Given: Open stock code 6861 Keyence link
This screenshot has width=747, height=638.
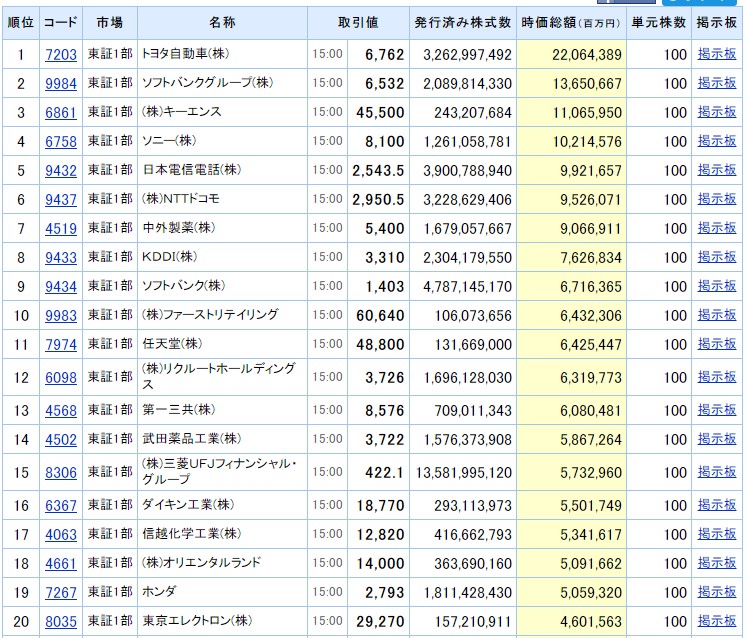Looking at the screenshot, I should click(x=61, y=113).
